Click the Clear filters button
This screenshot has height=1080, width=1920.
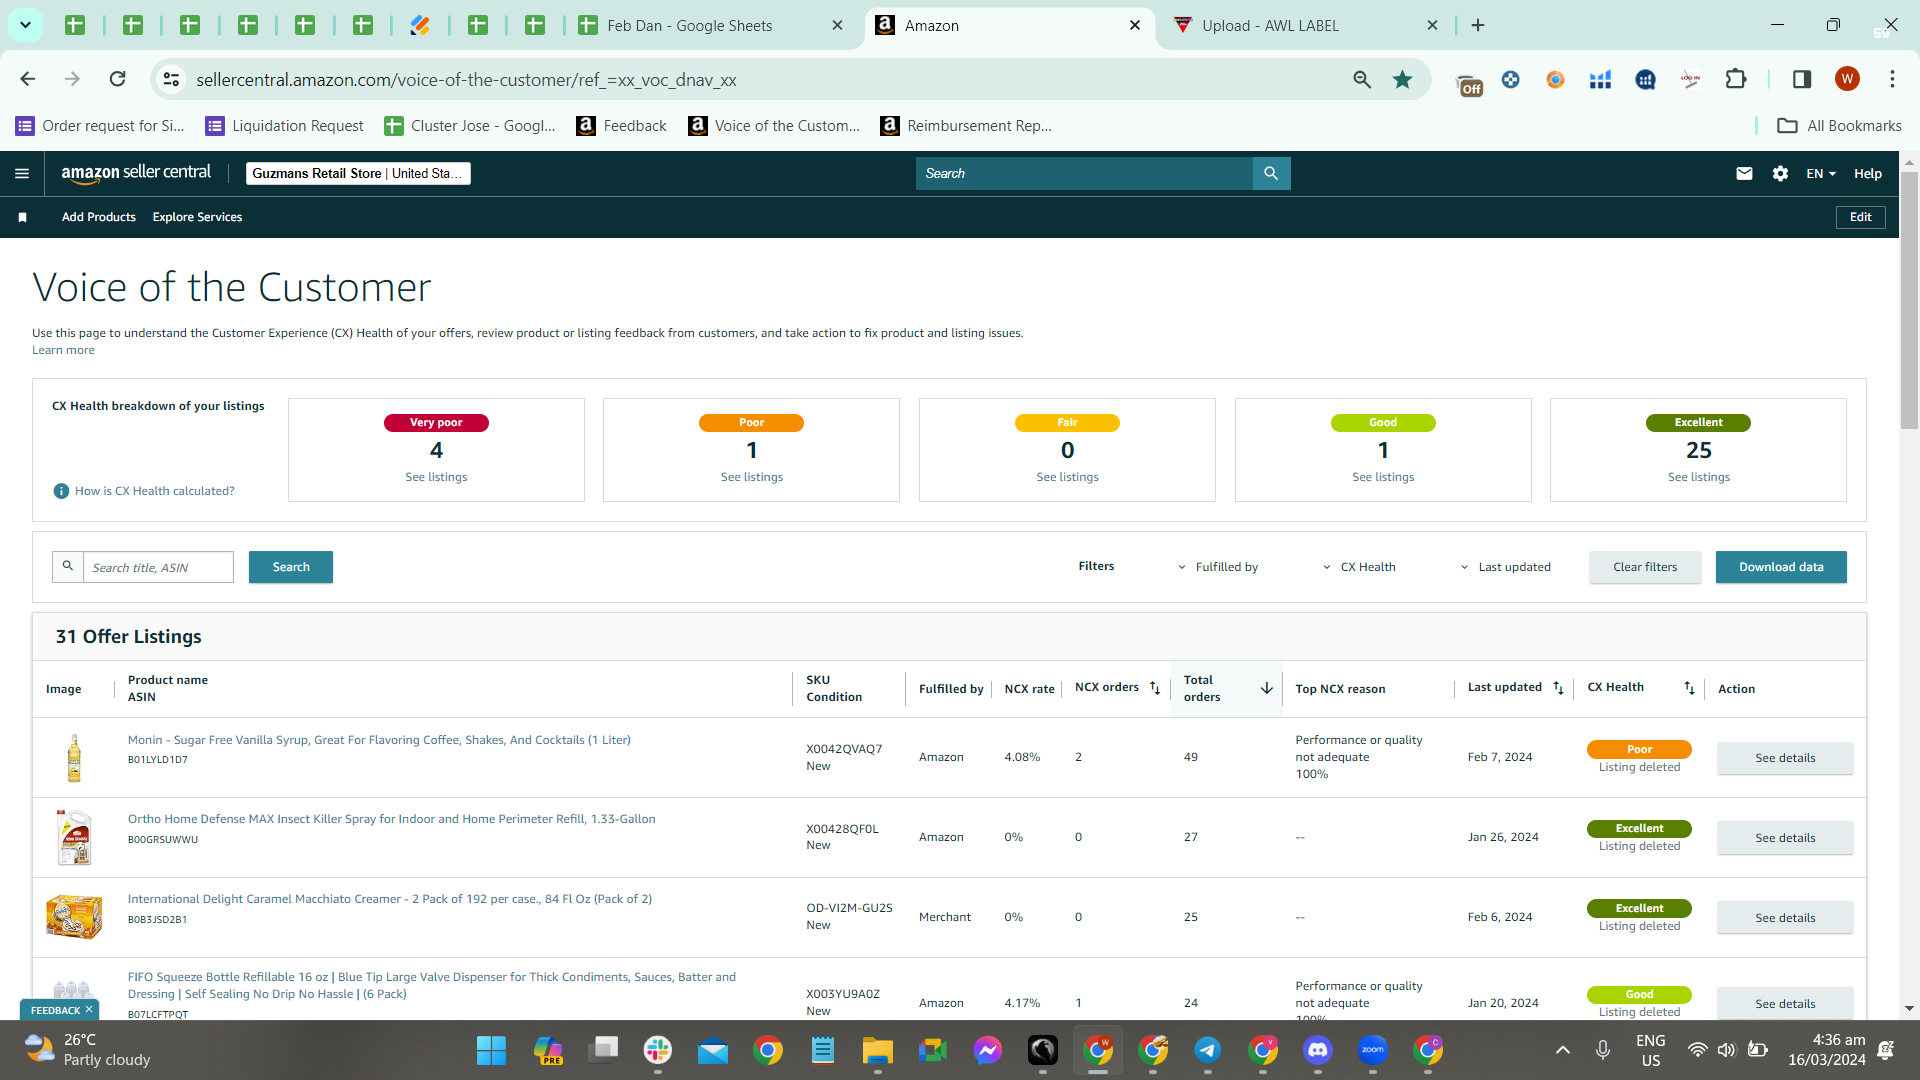(x=1645, y=567)
